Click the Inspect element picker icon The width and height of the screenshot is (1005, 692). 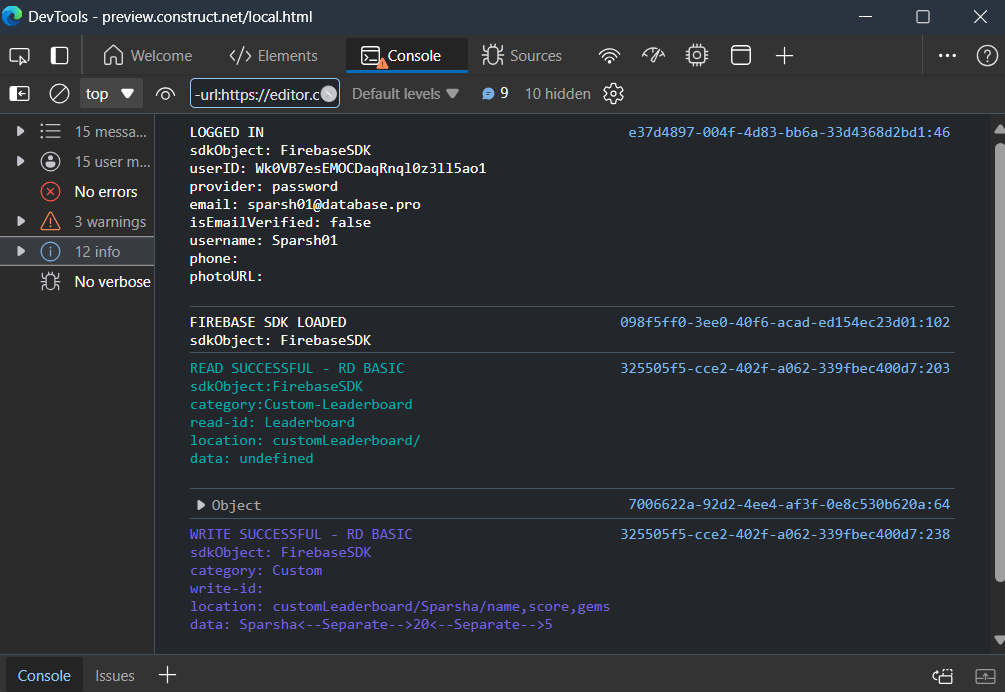pyautogui.click(x=20, y=56)
